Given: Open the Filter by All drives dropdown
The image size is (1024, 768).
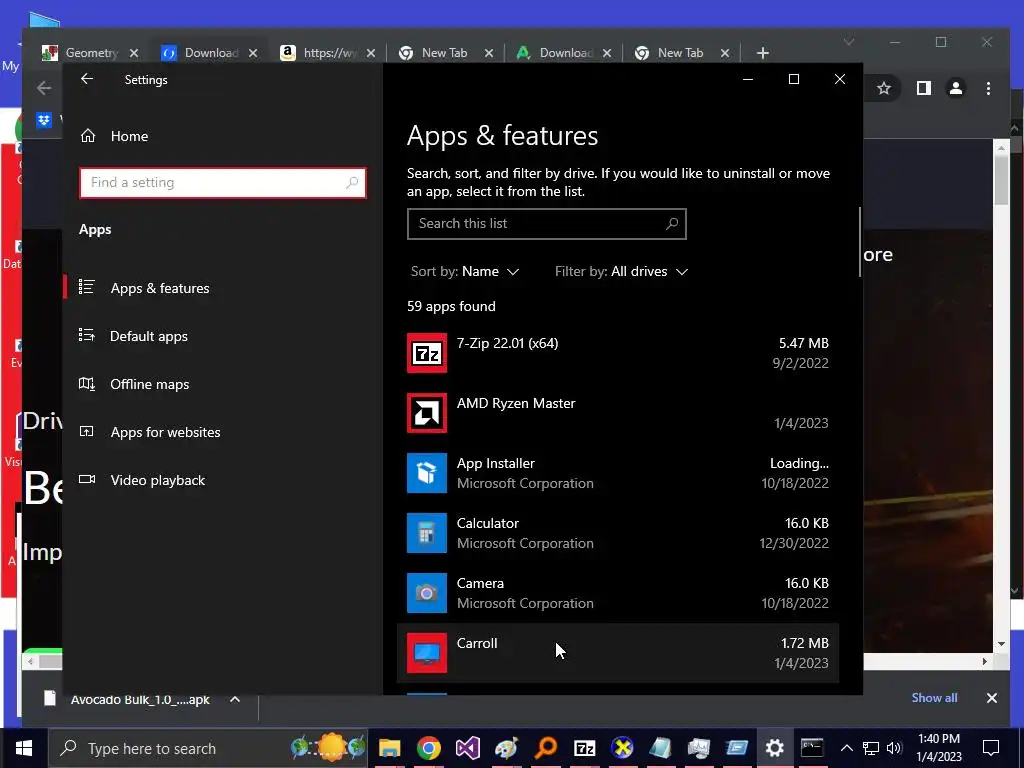Looking at the screenshot, I should pos(621,272).
